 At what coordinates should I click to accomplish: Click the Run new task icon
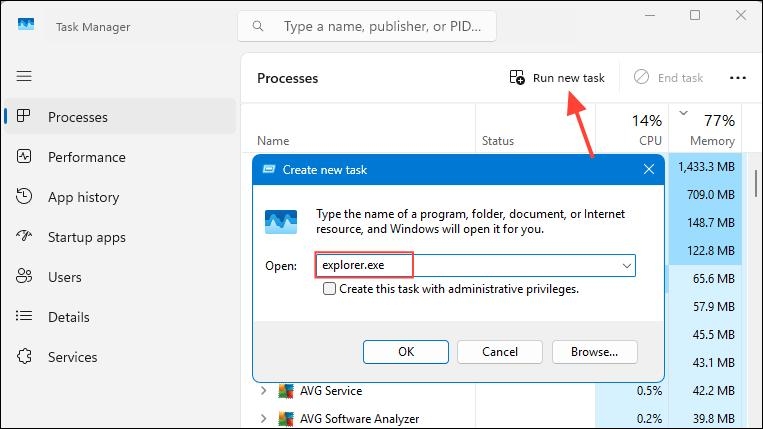point(517,77)
